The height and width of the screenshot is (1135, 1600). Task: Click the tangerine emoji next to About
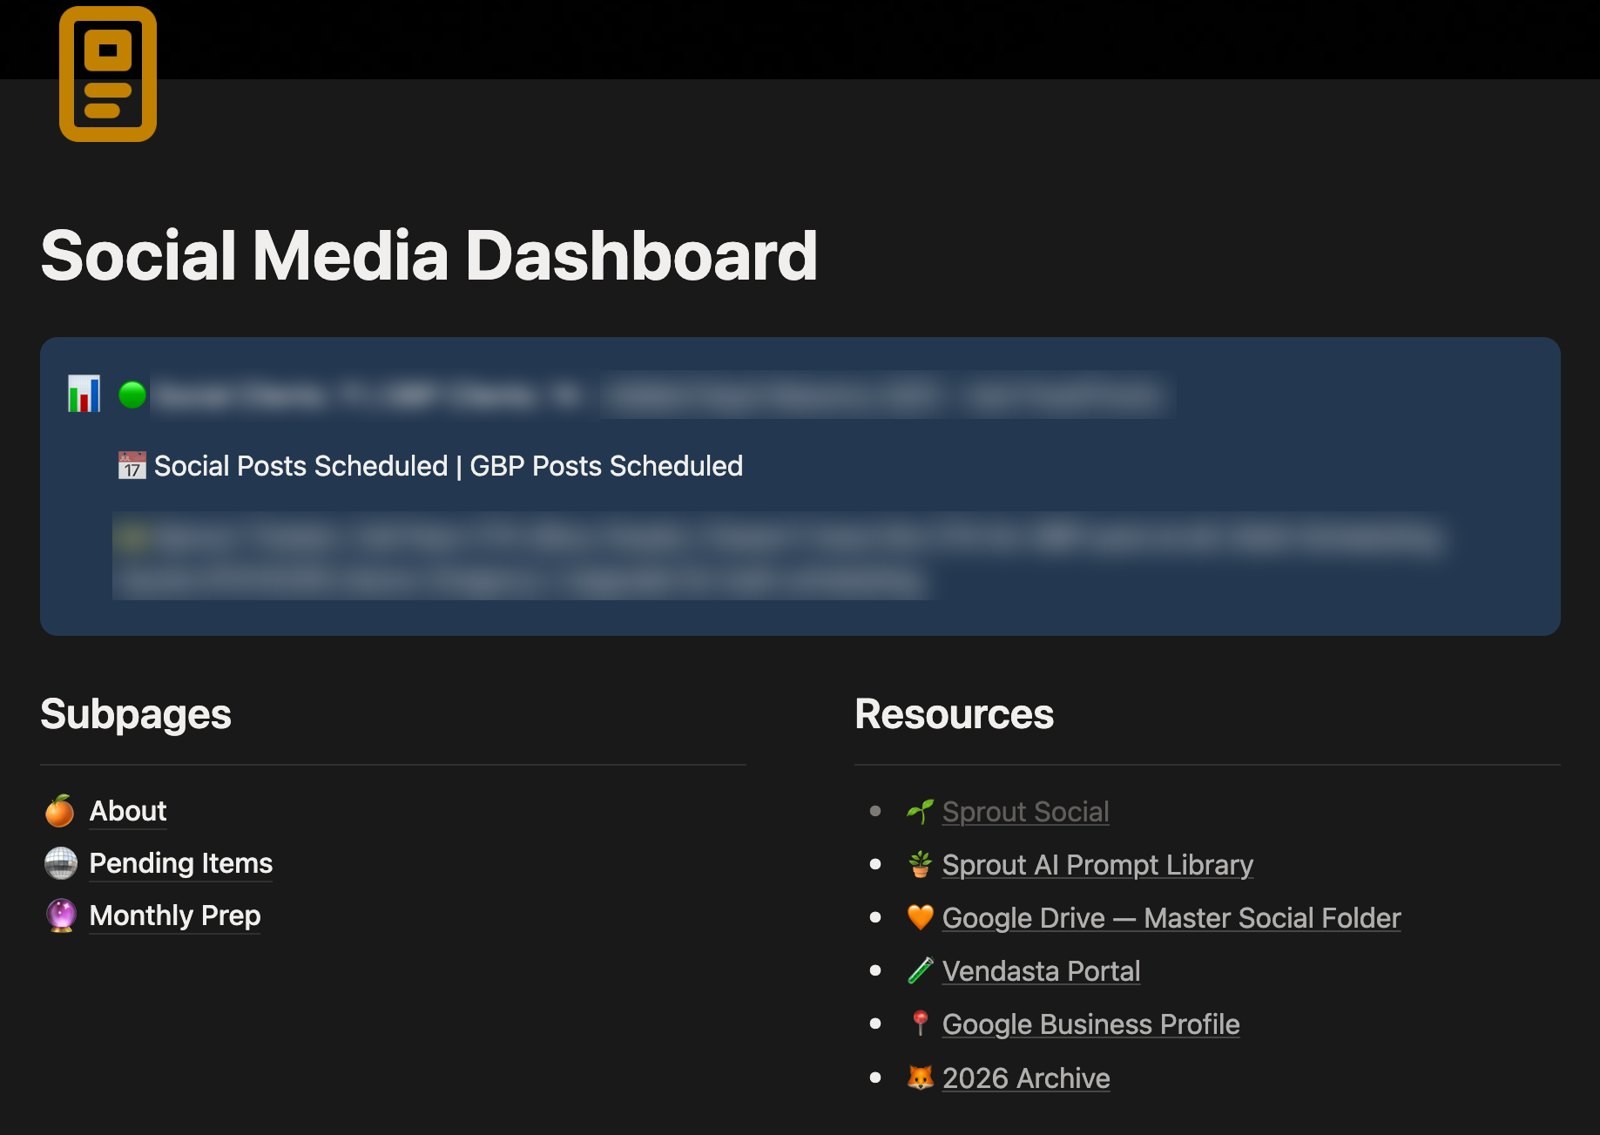(x=60, y=811)
